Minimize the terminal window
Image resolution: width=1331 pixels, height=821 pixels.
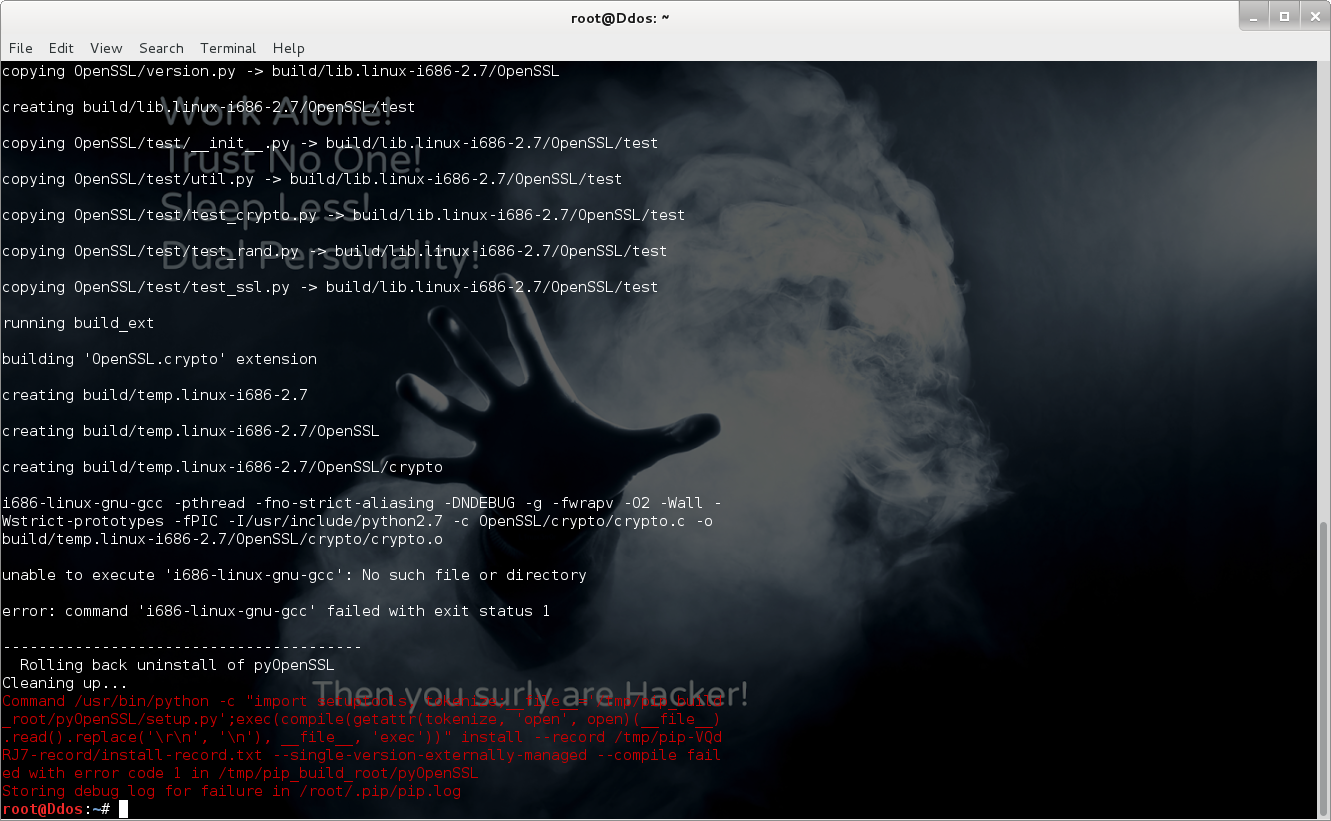[x=1254, y=16]
